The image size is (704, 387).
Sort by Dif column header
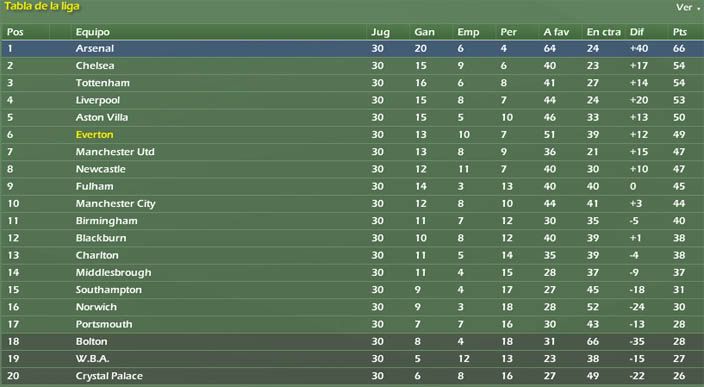point(637,32)
